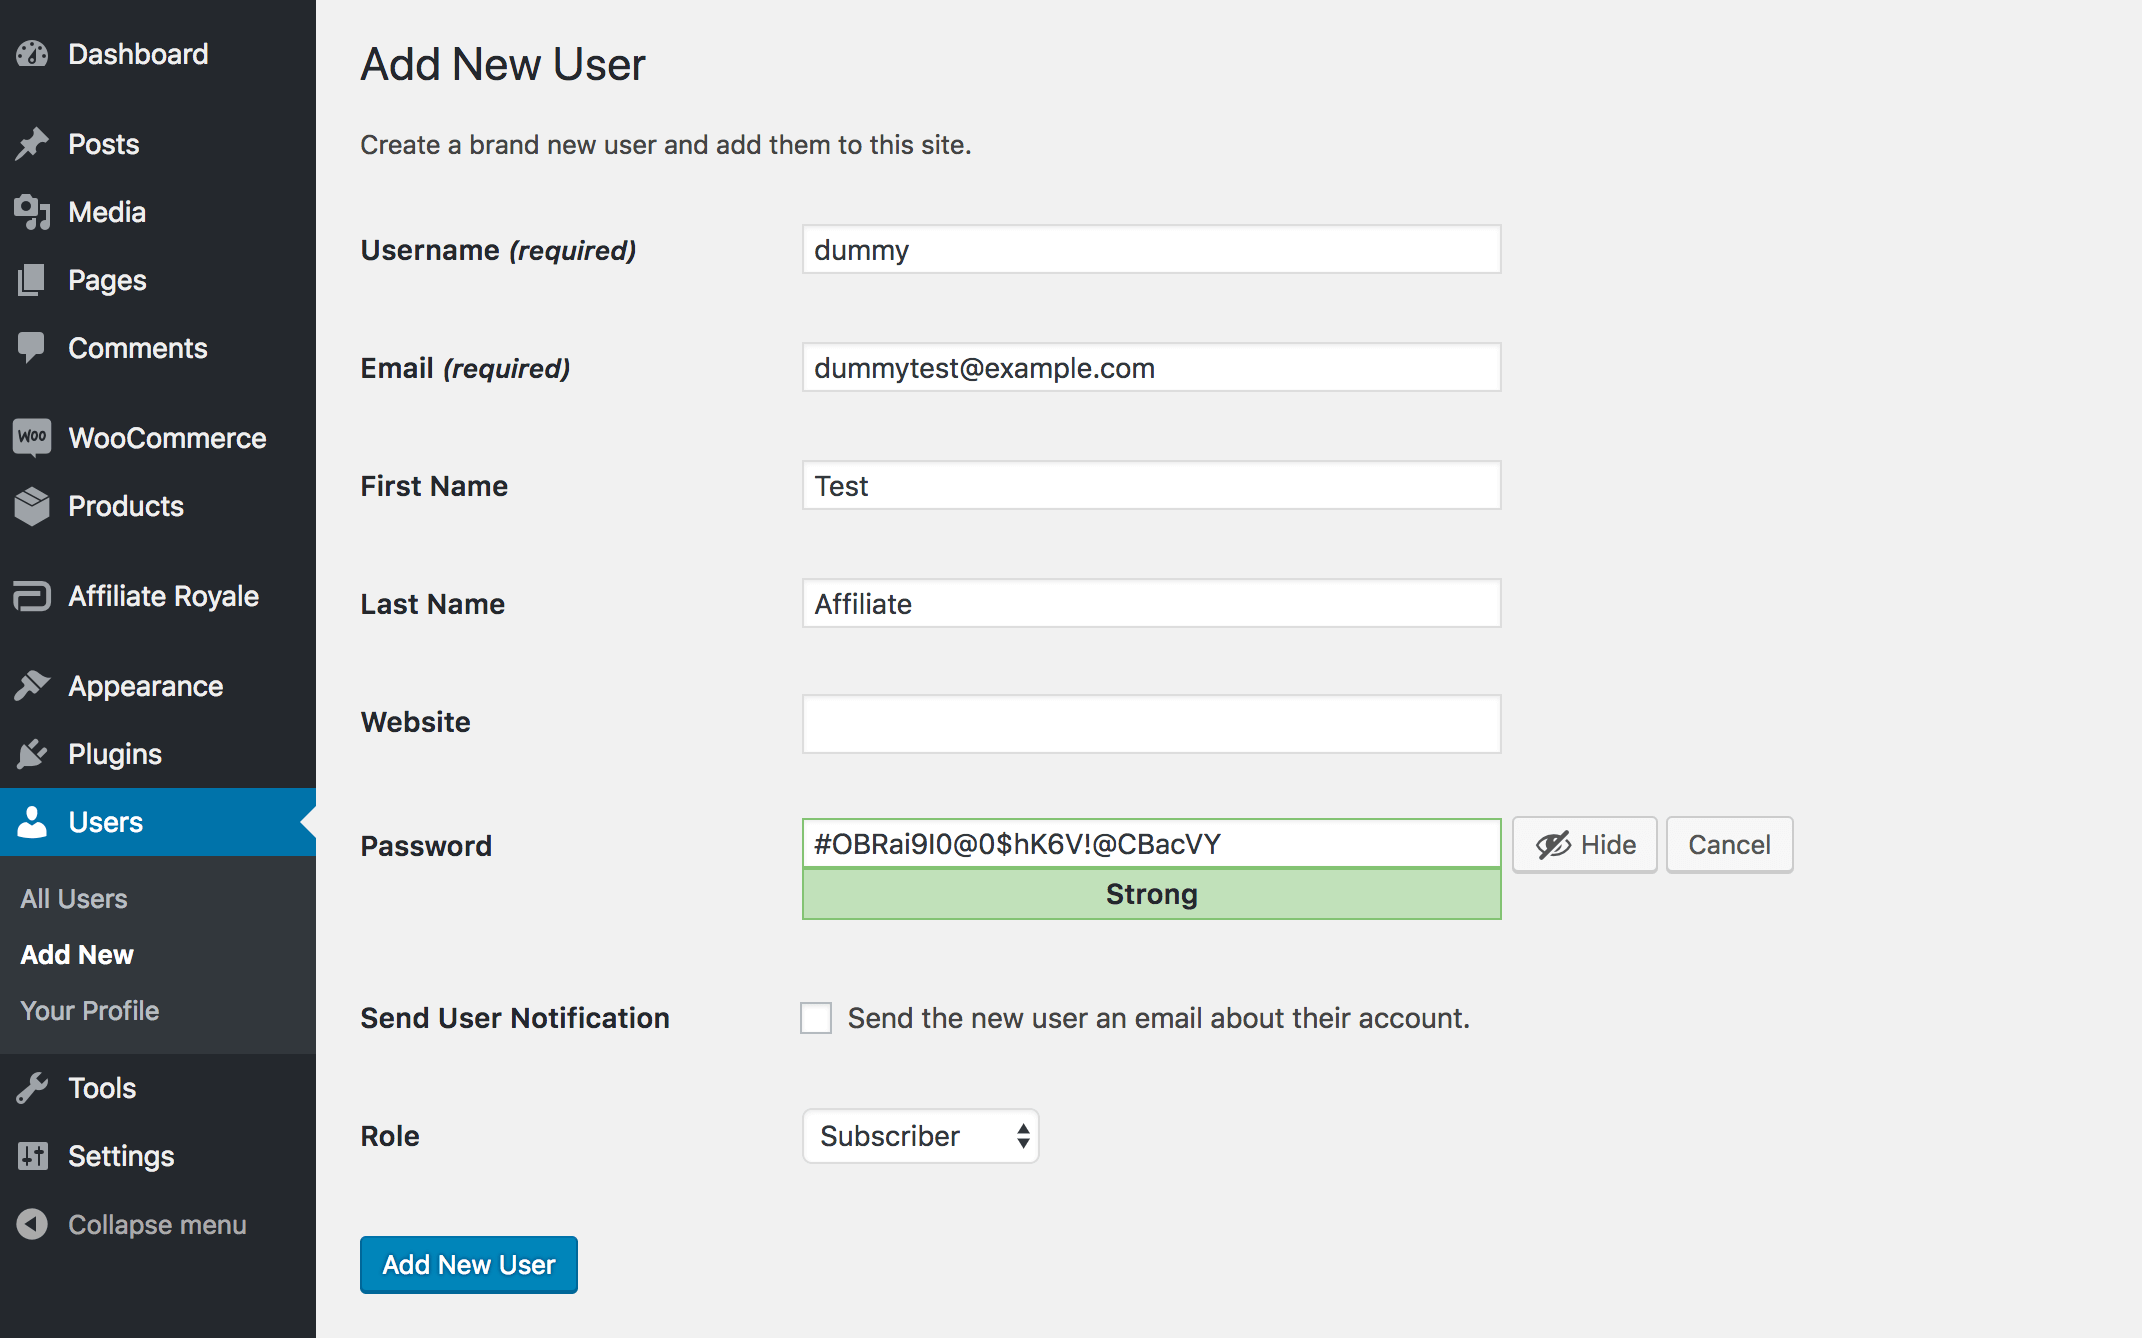Click into the empty Website field

1151,724
